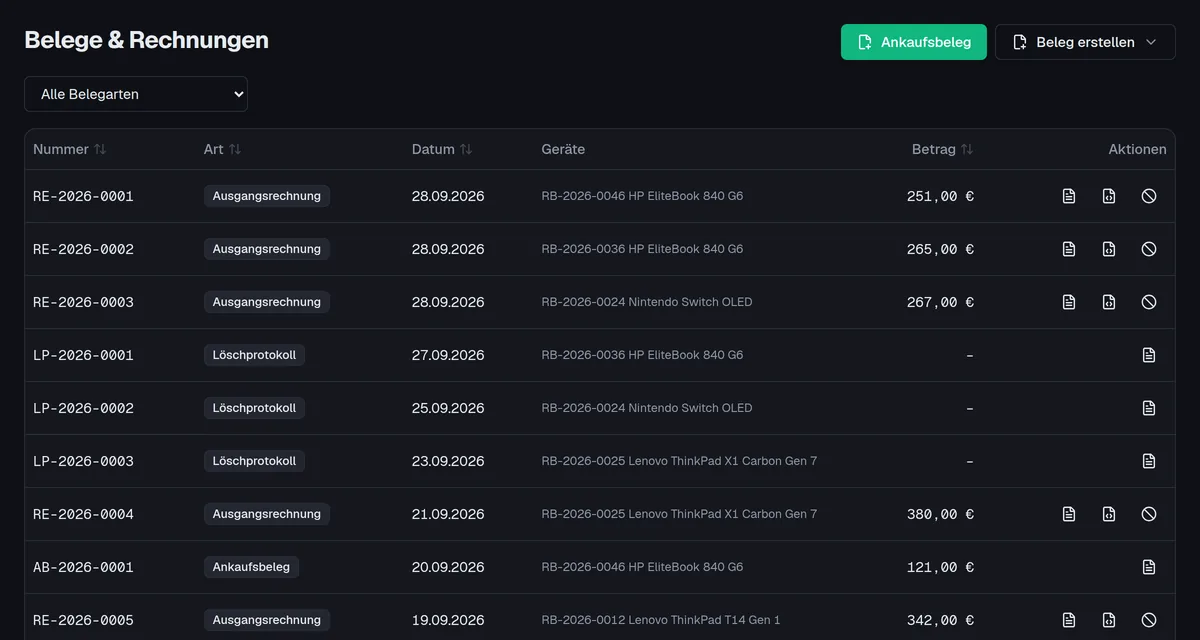Click the device text RB-2026-0012 Lenovo ThinkPad T14 Gen 1

[661, 620]
